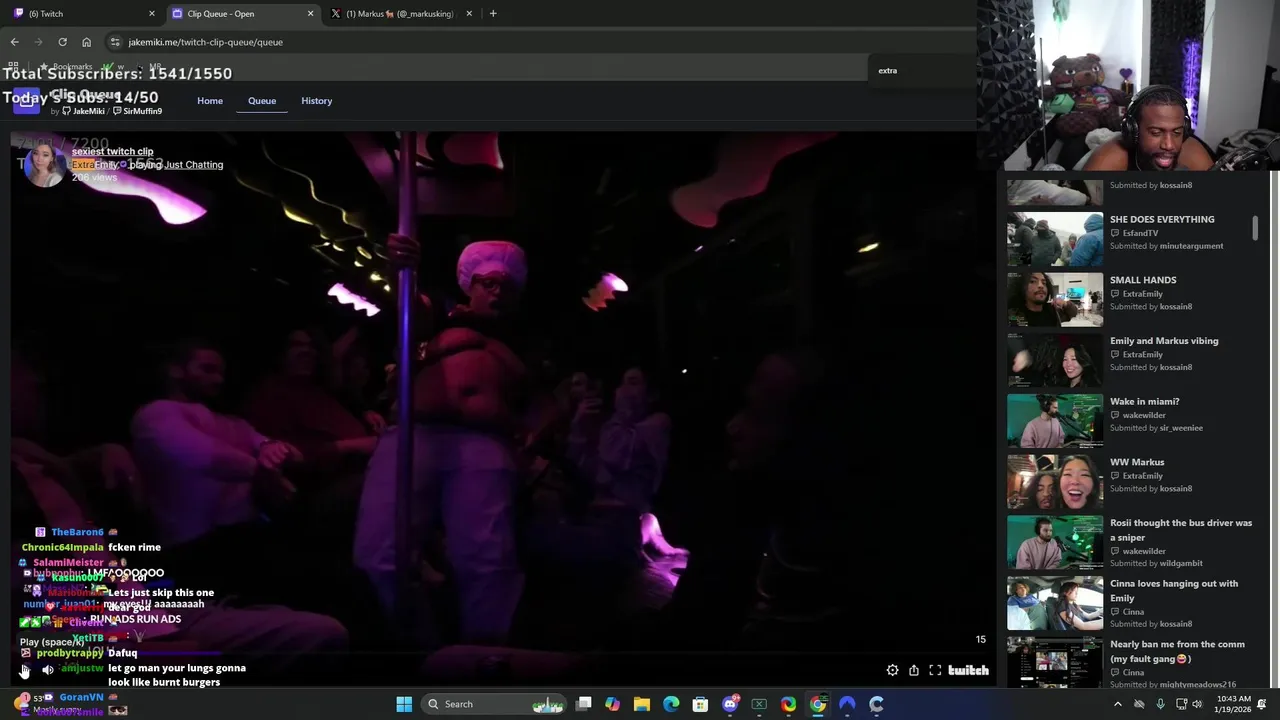
Task: Select Rosii thought the bus driver clip
Action: tap(1181, 530)
